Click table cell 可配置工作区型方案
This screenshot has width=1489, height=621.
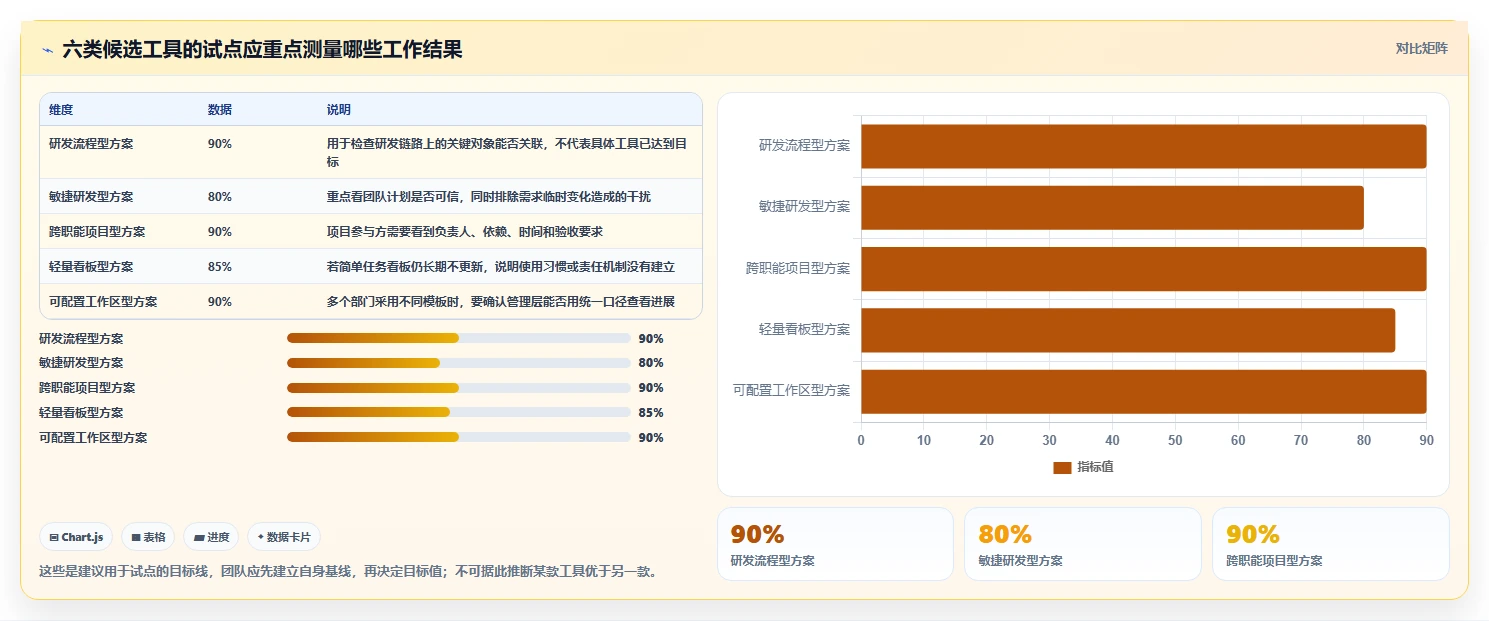coord(103,302)
